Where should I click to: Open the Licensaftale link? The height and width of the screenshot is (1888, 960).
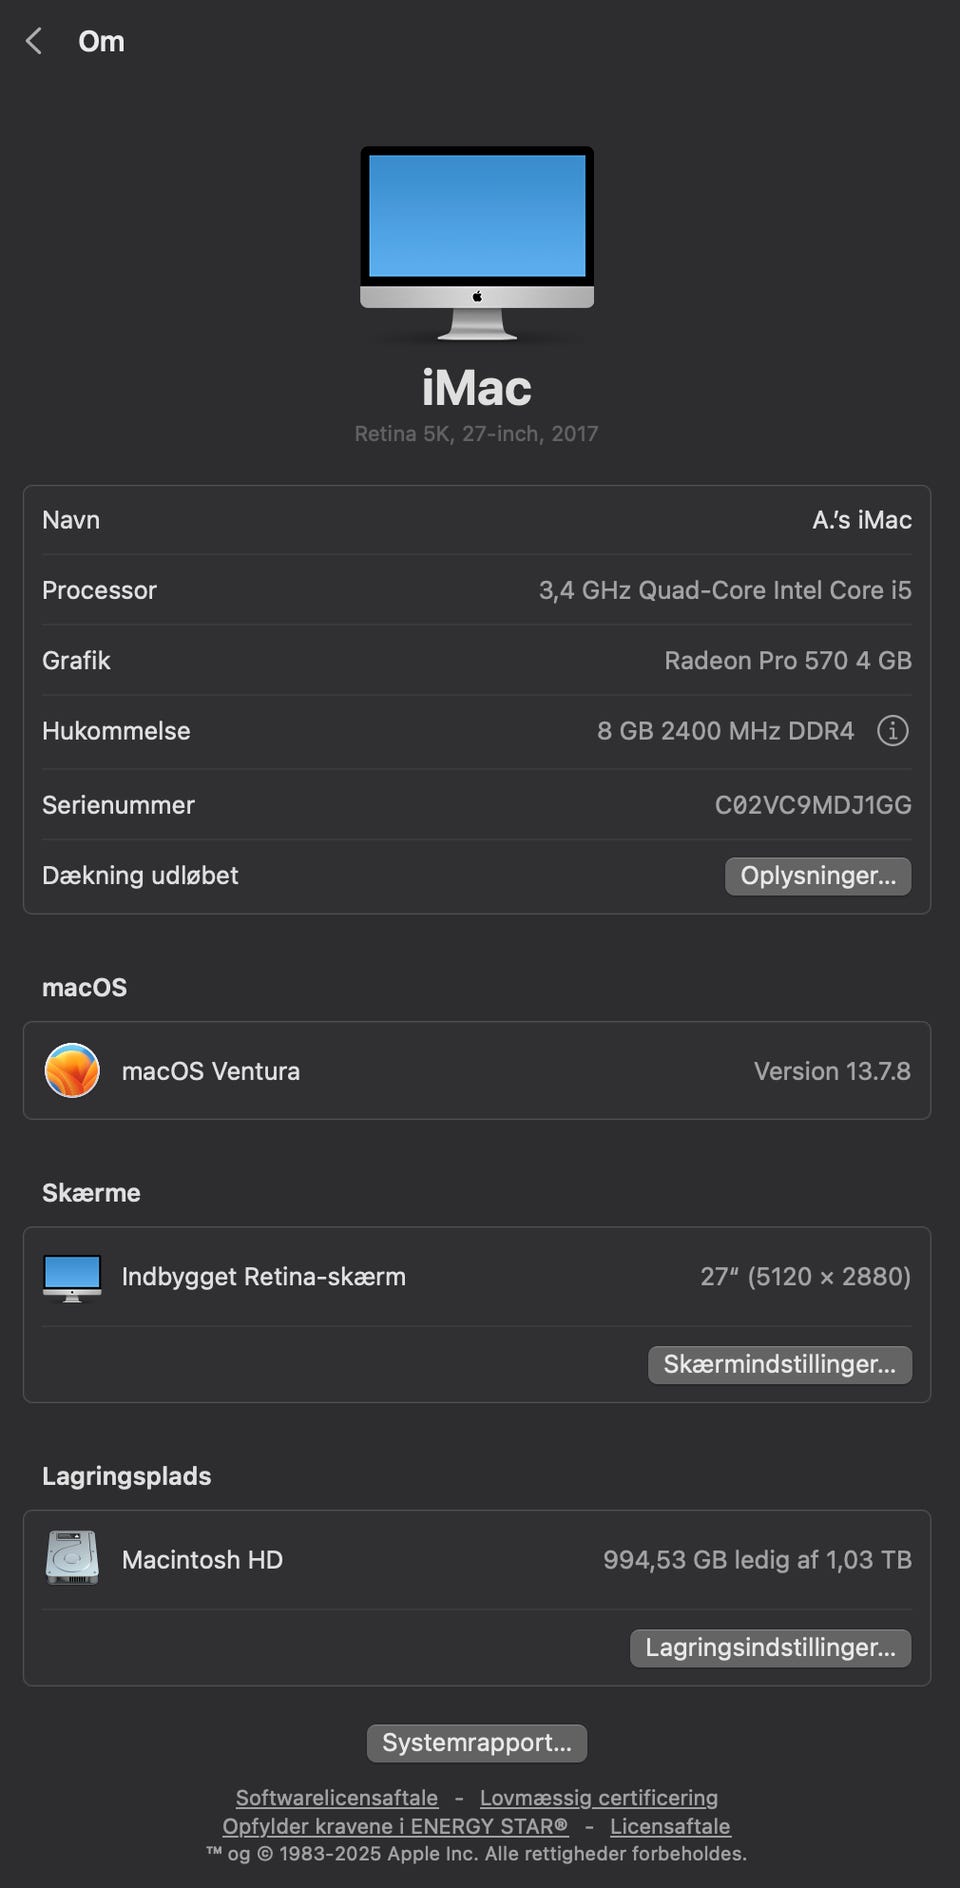(670, 1826)
